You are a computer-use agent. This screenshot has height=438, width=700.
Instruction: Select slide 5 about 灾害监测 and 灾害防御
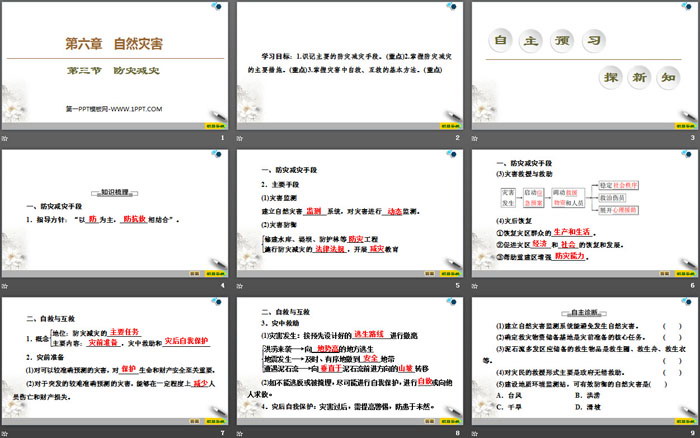tap(350, 212)
